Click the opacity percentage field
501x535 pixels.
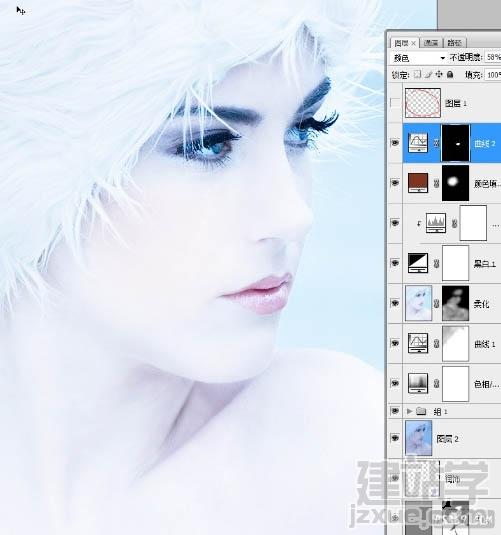click(x=493, y=57)
